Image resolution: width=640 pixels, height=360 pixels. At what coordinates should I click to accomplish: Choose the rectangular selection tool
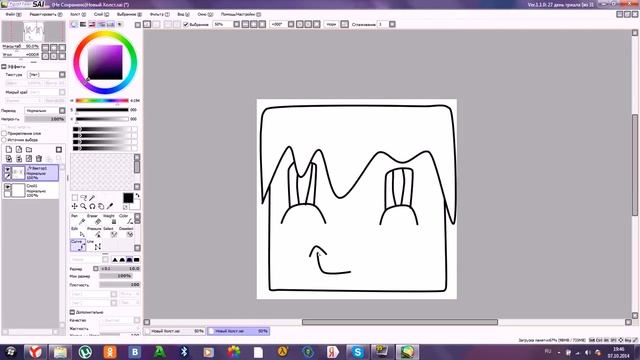[74, 198]
